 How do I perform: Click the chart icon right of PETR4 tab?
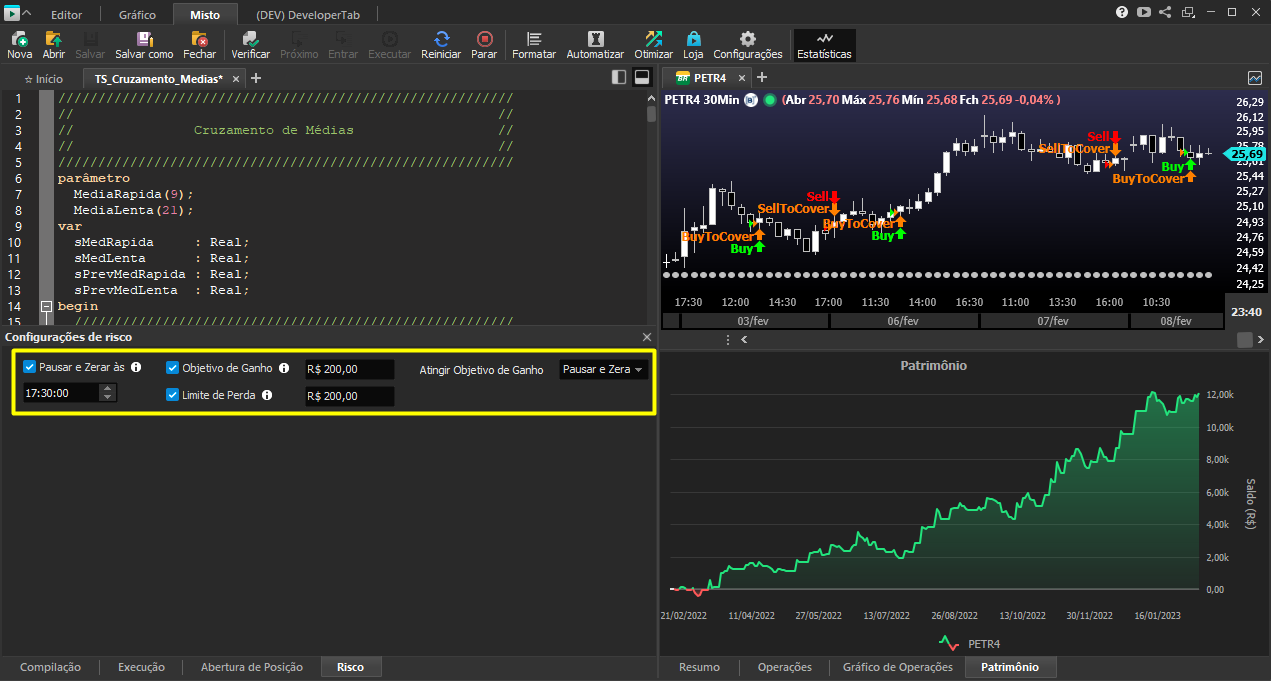pyautogui.click(x=1255, y=77)
